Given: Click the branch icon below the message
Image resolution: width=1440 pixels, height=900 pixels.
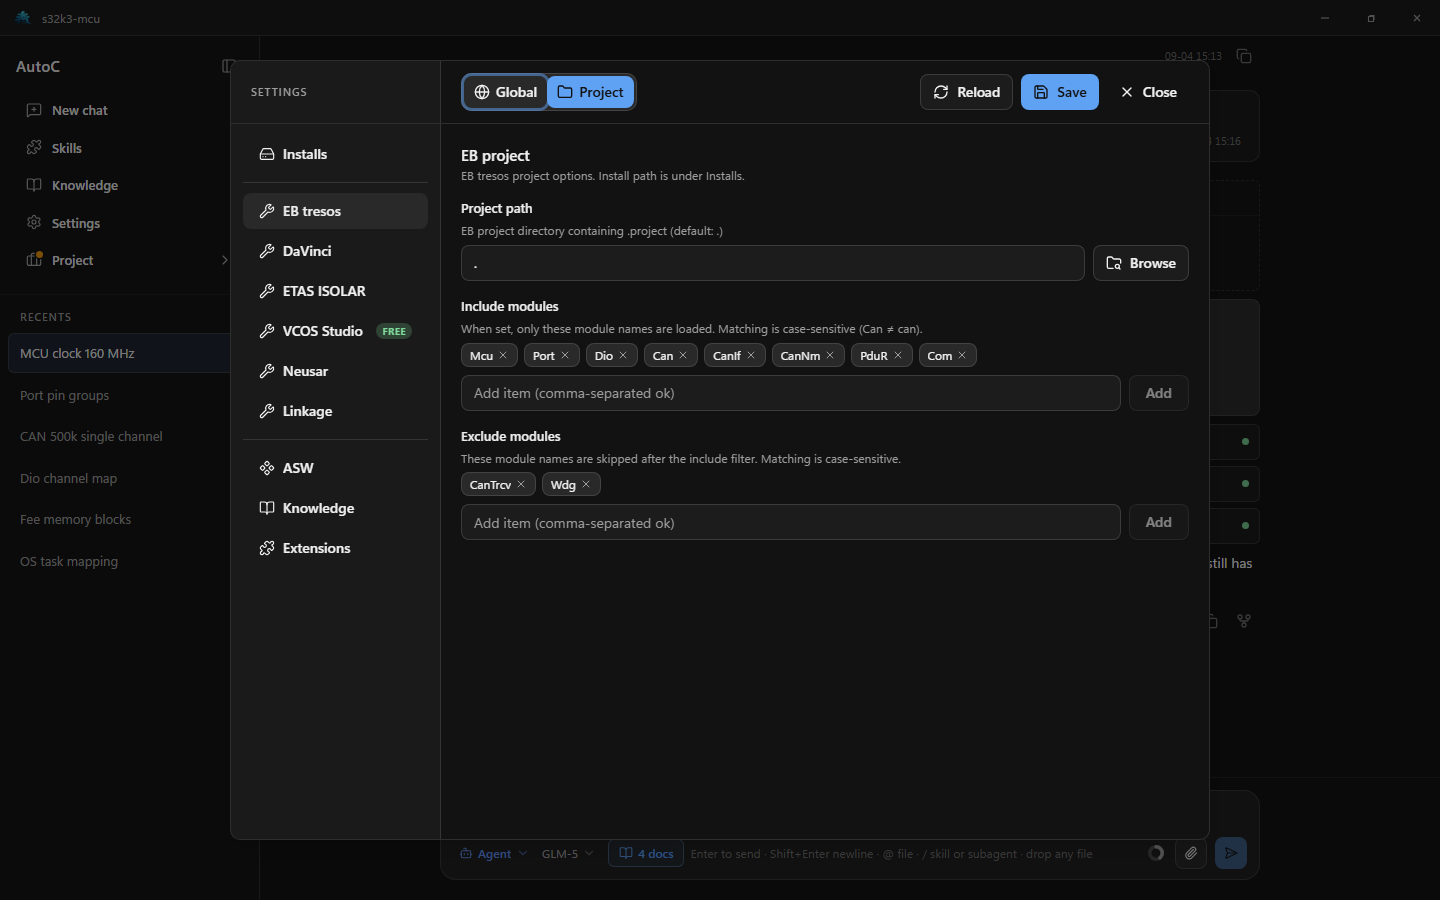Looking at the screenshot, I should (x=1244, y=621).
